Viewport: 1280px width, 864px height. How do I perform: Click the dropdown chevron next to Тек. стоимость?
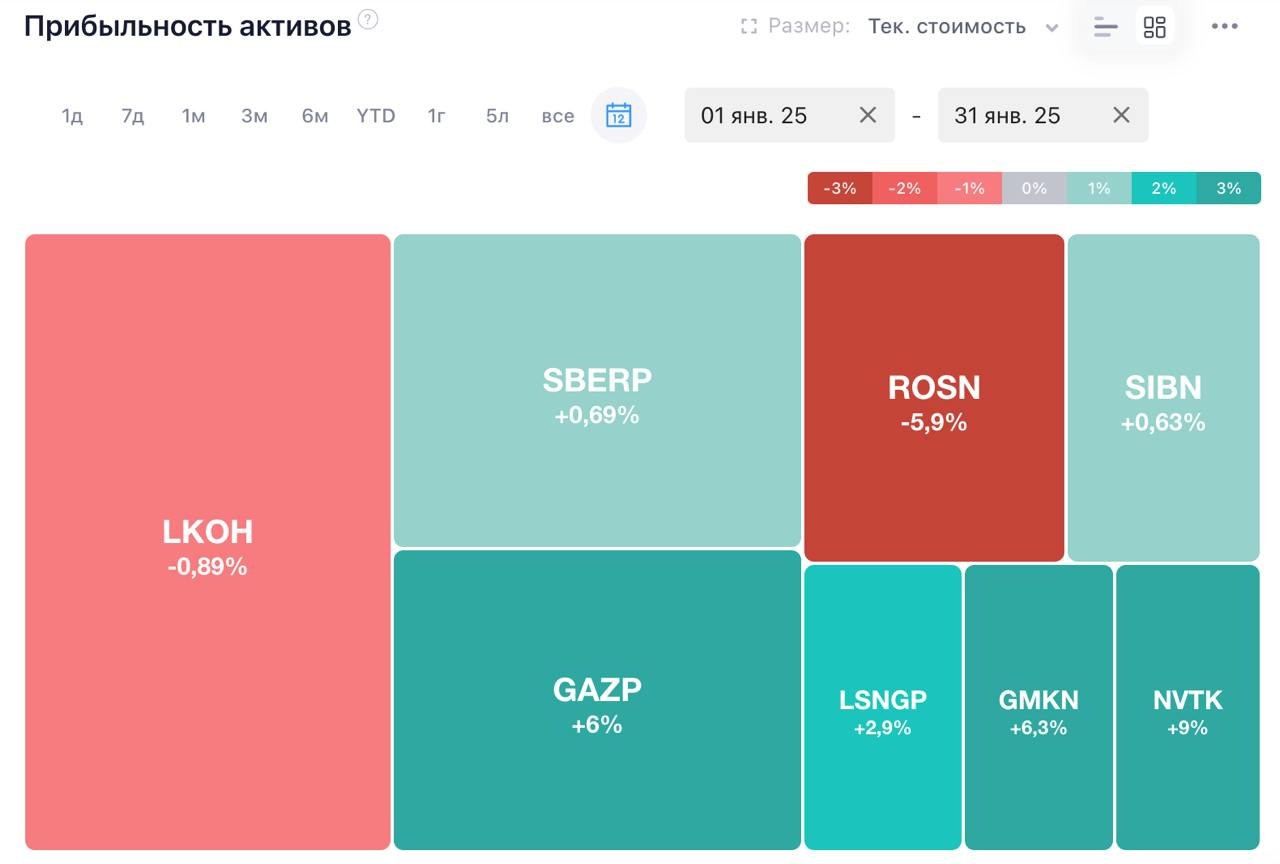pos(1052,28)
